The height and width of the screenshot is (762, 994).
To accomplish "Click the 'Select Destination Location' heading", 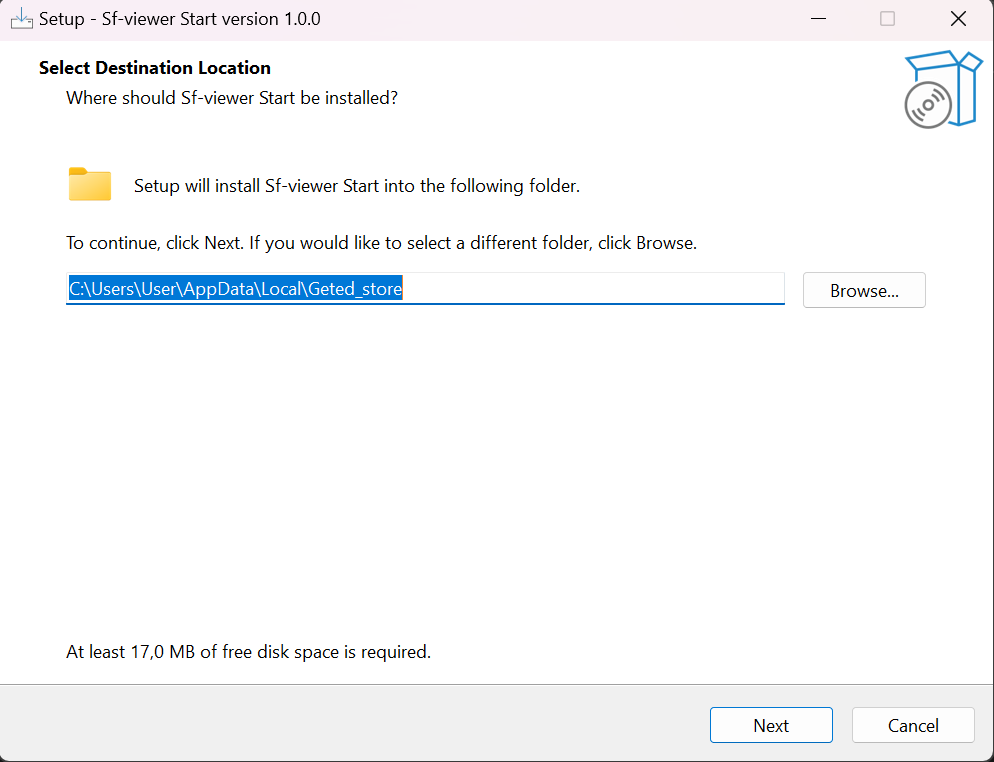I will pyautogui.click(x=155, y=68).
